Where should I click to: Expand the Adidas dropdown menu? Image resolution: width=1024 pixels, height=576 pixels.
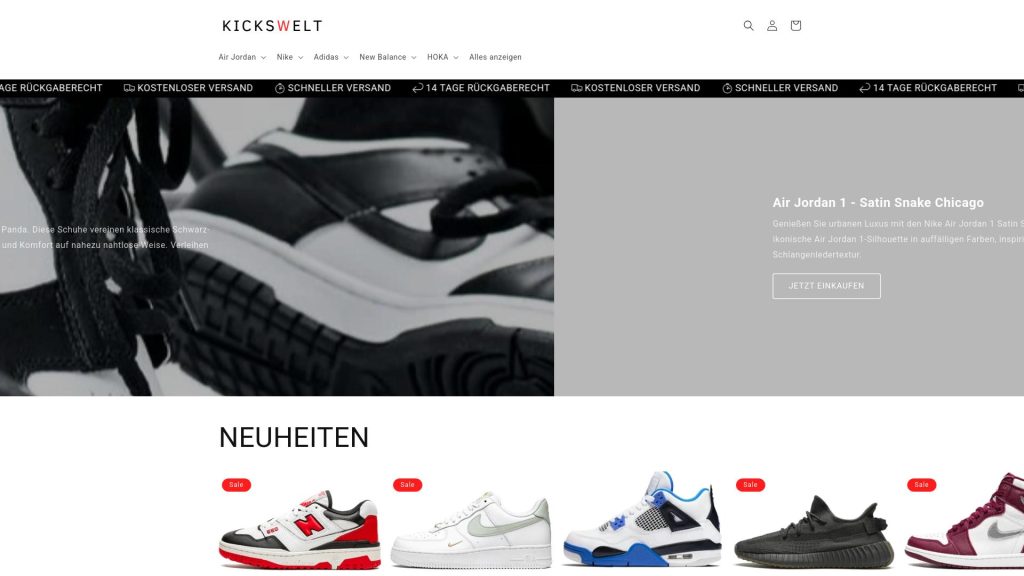(x=331, y=57)
